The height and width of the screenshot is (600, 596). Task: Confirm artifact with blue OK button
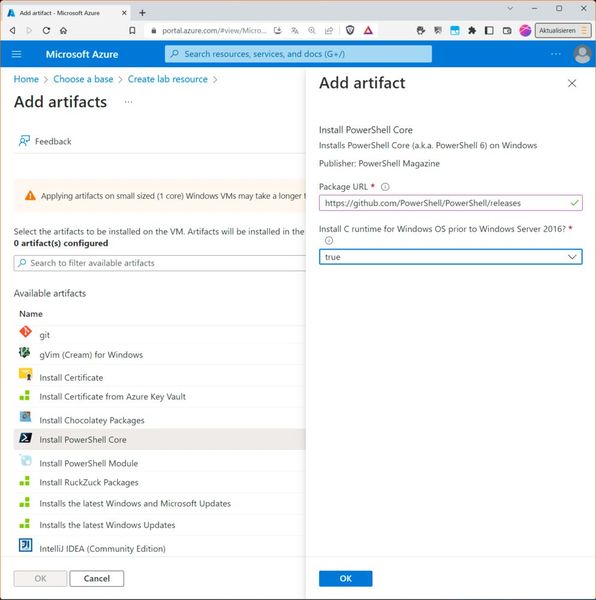(345, 578)
